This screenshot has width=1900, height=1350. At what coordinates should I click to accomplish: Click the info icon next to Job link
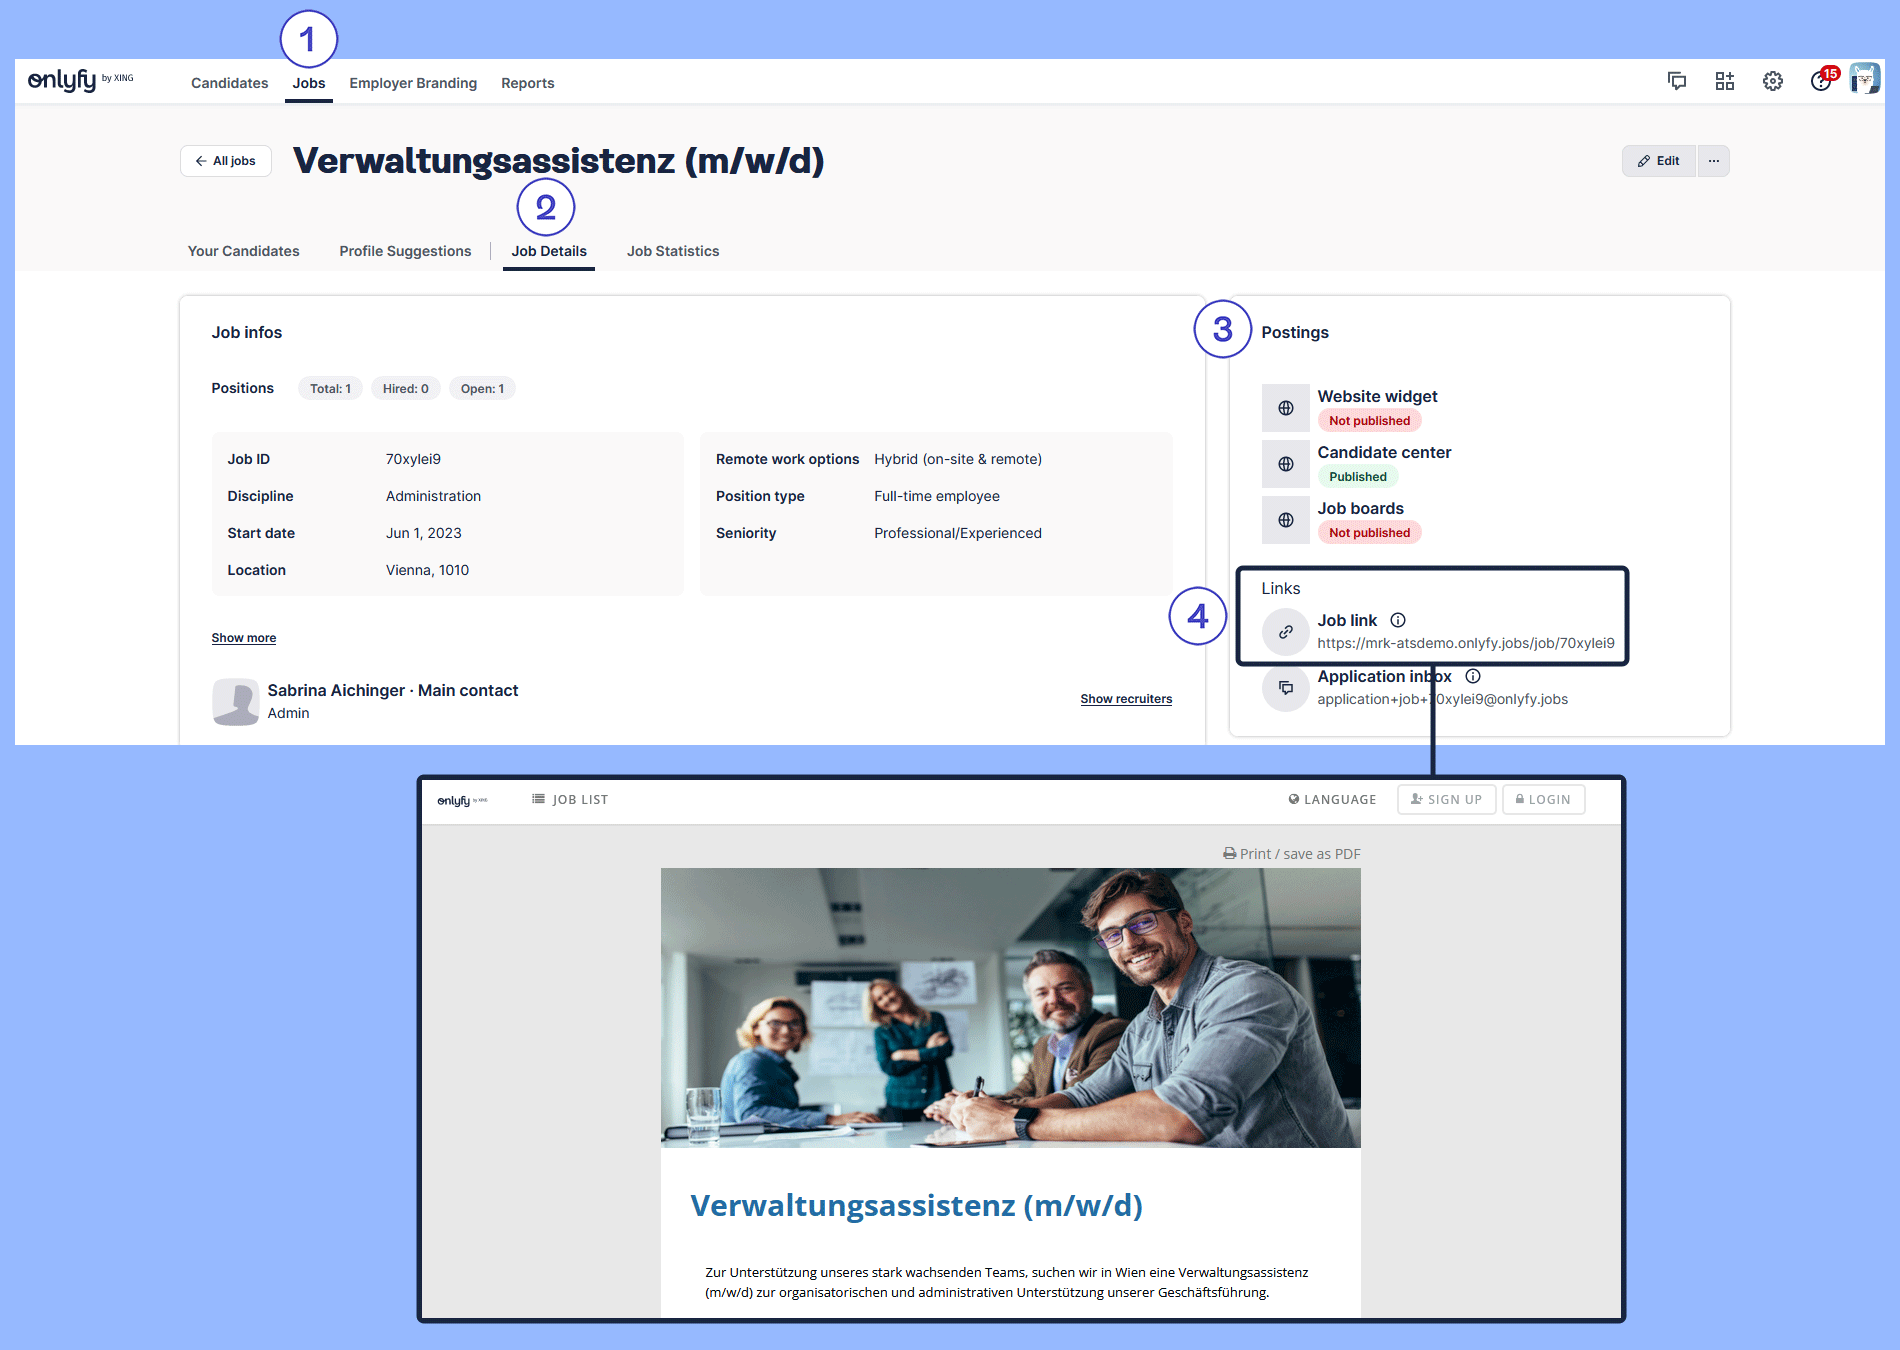pyautogui.click(x=1397, y=619)
